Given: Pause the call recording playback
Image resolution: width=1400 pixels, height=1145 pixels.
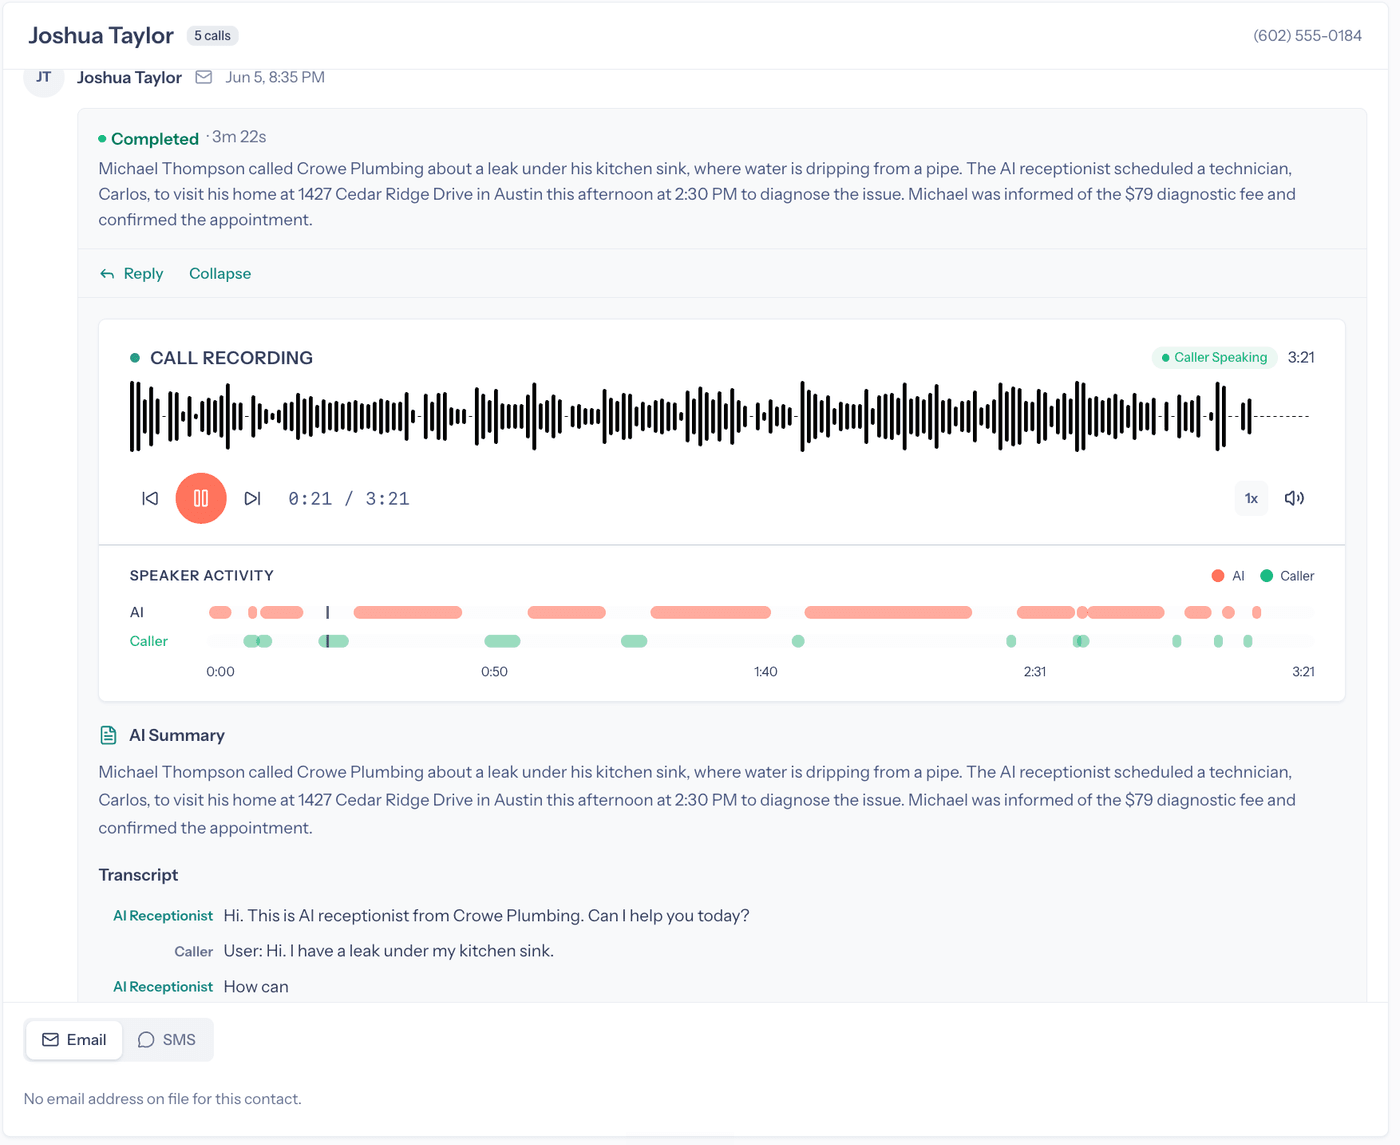Looking at the screenshot, I should pyautogui.click(x=201, y=498).
